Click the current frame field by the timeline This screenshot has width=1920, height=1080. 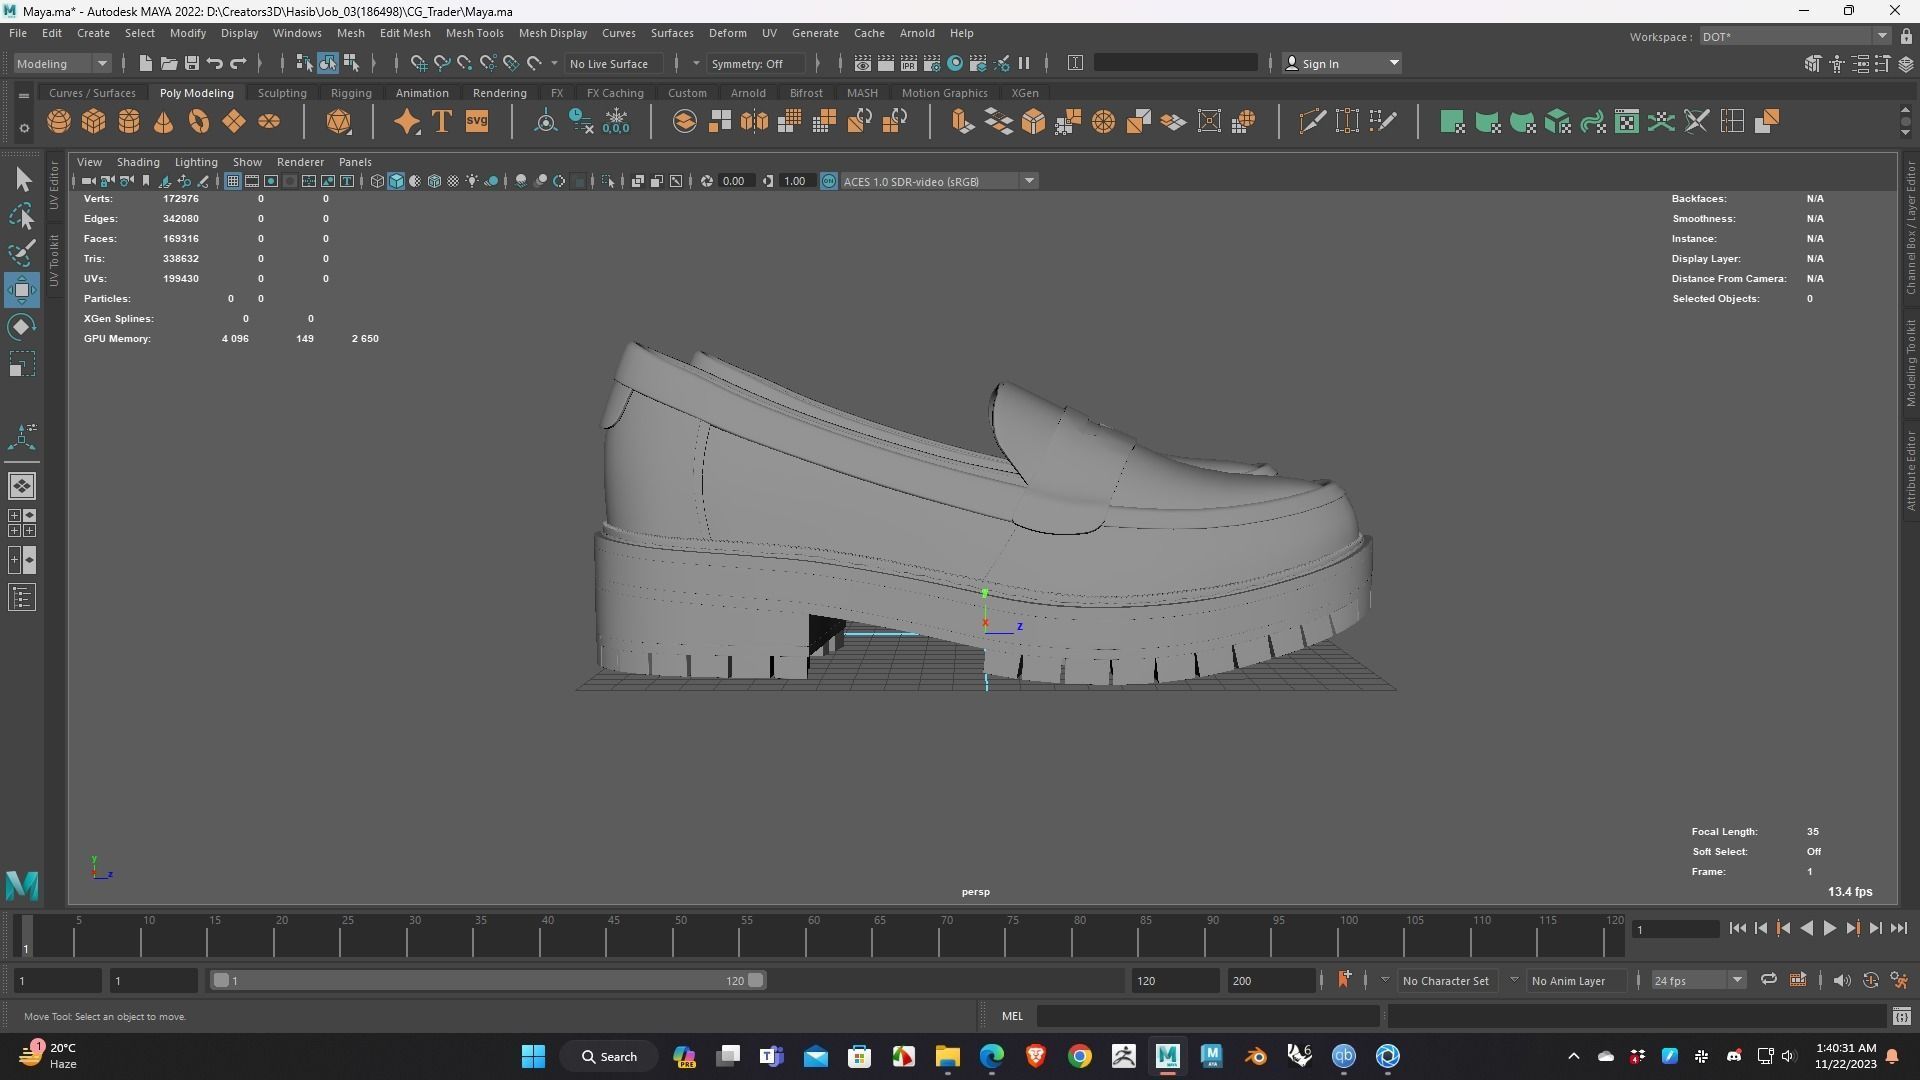[x=1676, y=929]
